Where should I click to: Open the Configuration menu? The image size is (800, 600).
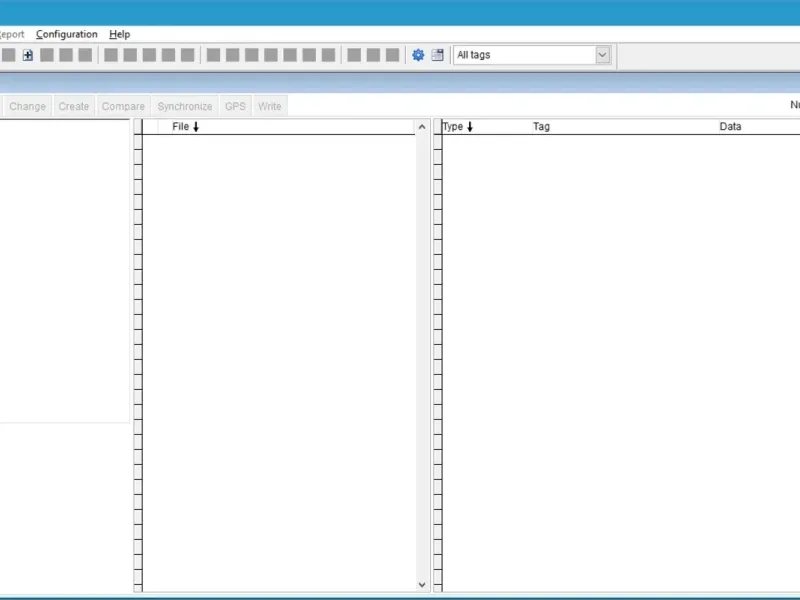pos(66,34)
